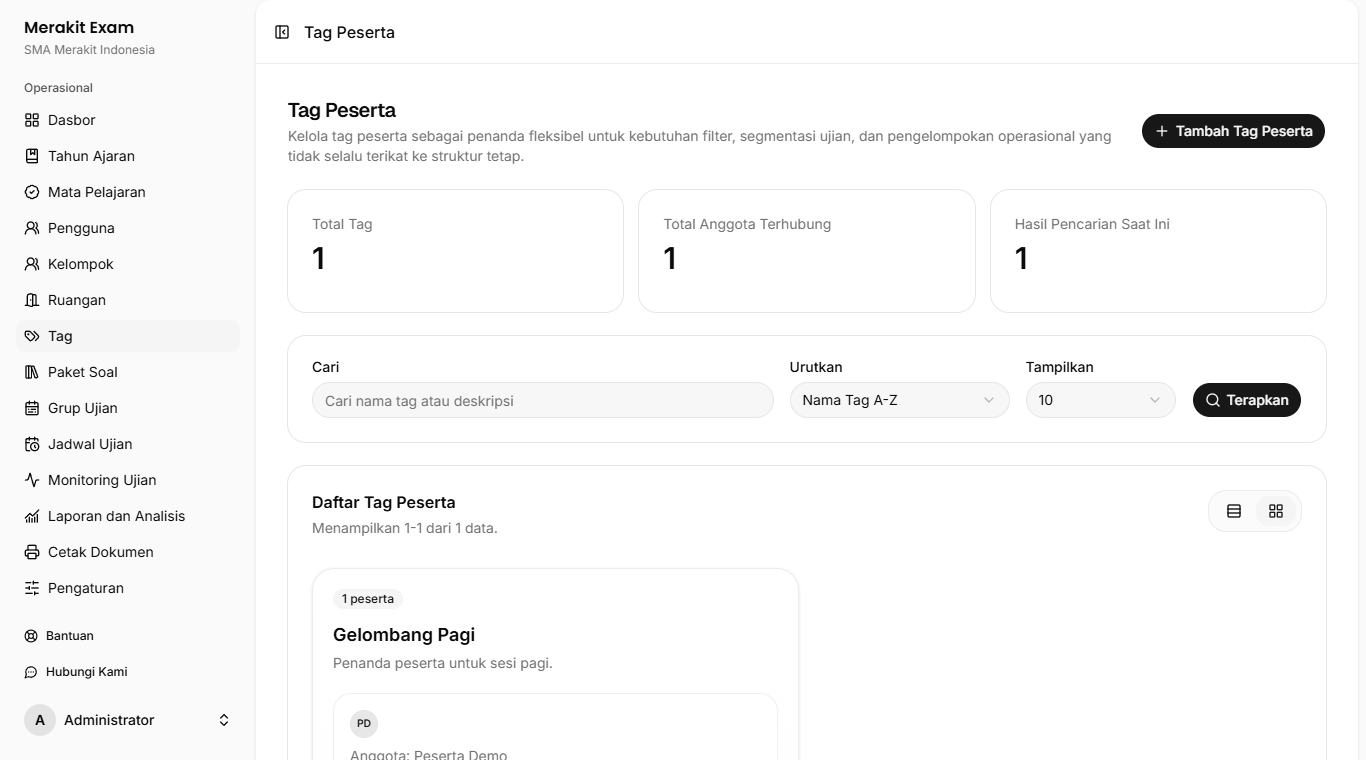
Task: Click the PD member avatar badge
Action: coord(364,723)
